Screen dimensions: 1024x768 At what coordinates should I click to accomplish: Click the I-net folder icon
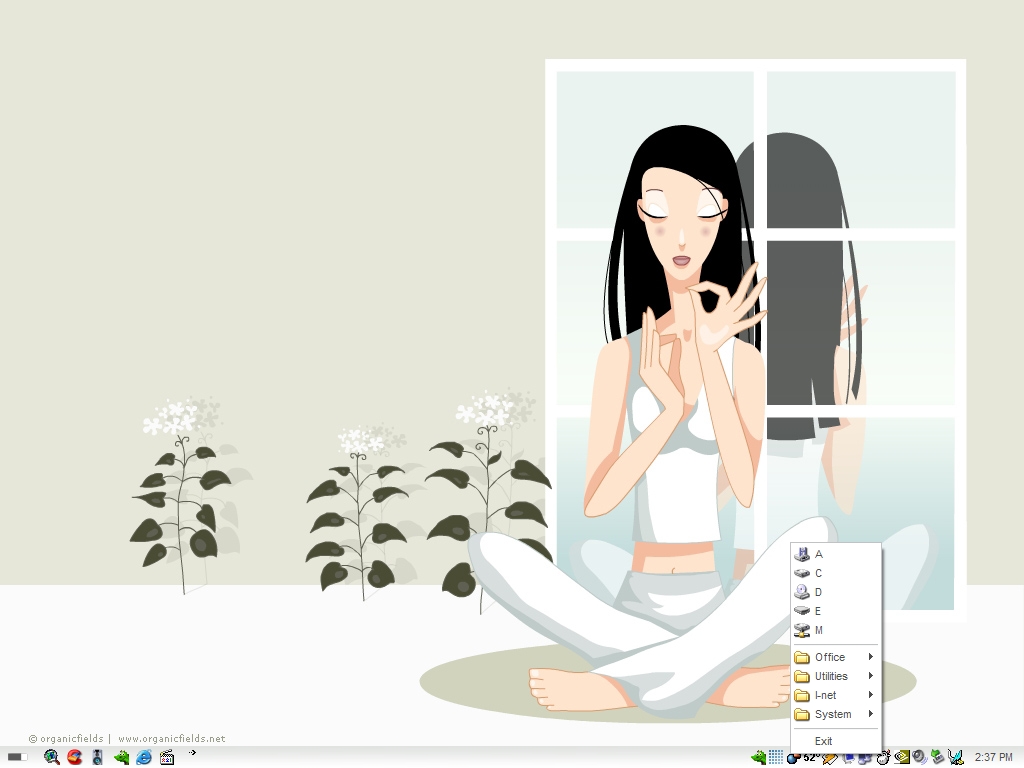click(x=802, y=696)
